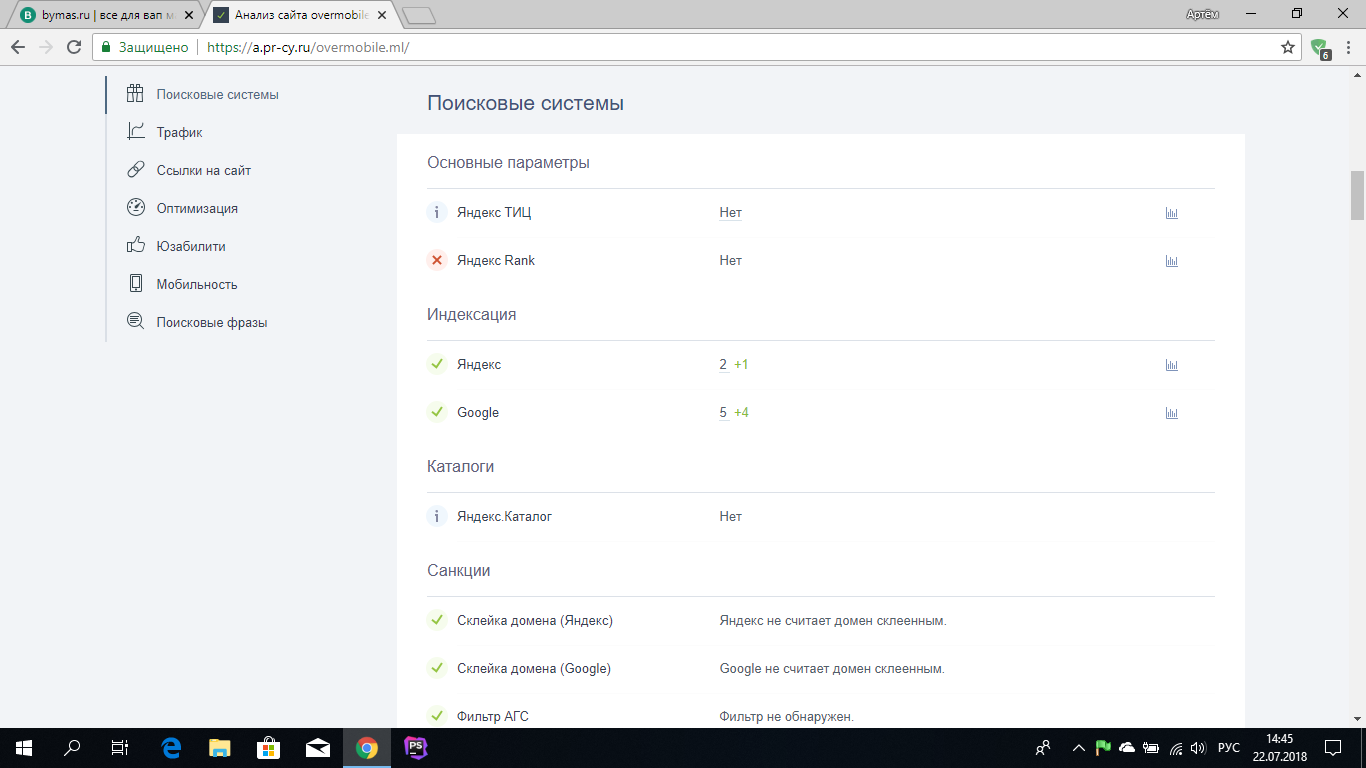1366x768 pixels.
Task: Open Windows taskbar search
Action: coord(72,747)
